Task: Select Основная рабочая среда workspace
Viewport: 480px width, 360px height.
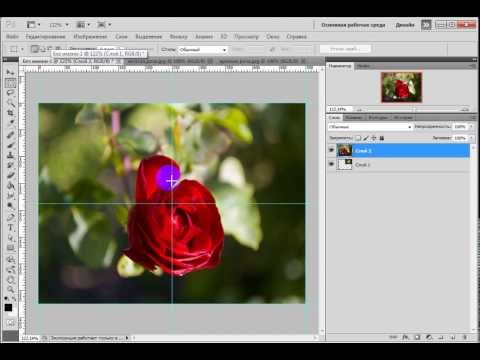Action: tap(353, 25)
